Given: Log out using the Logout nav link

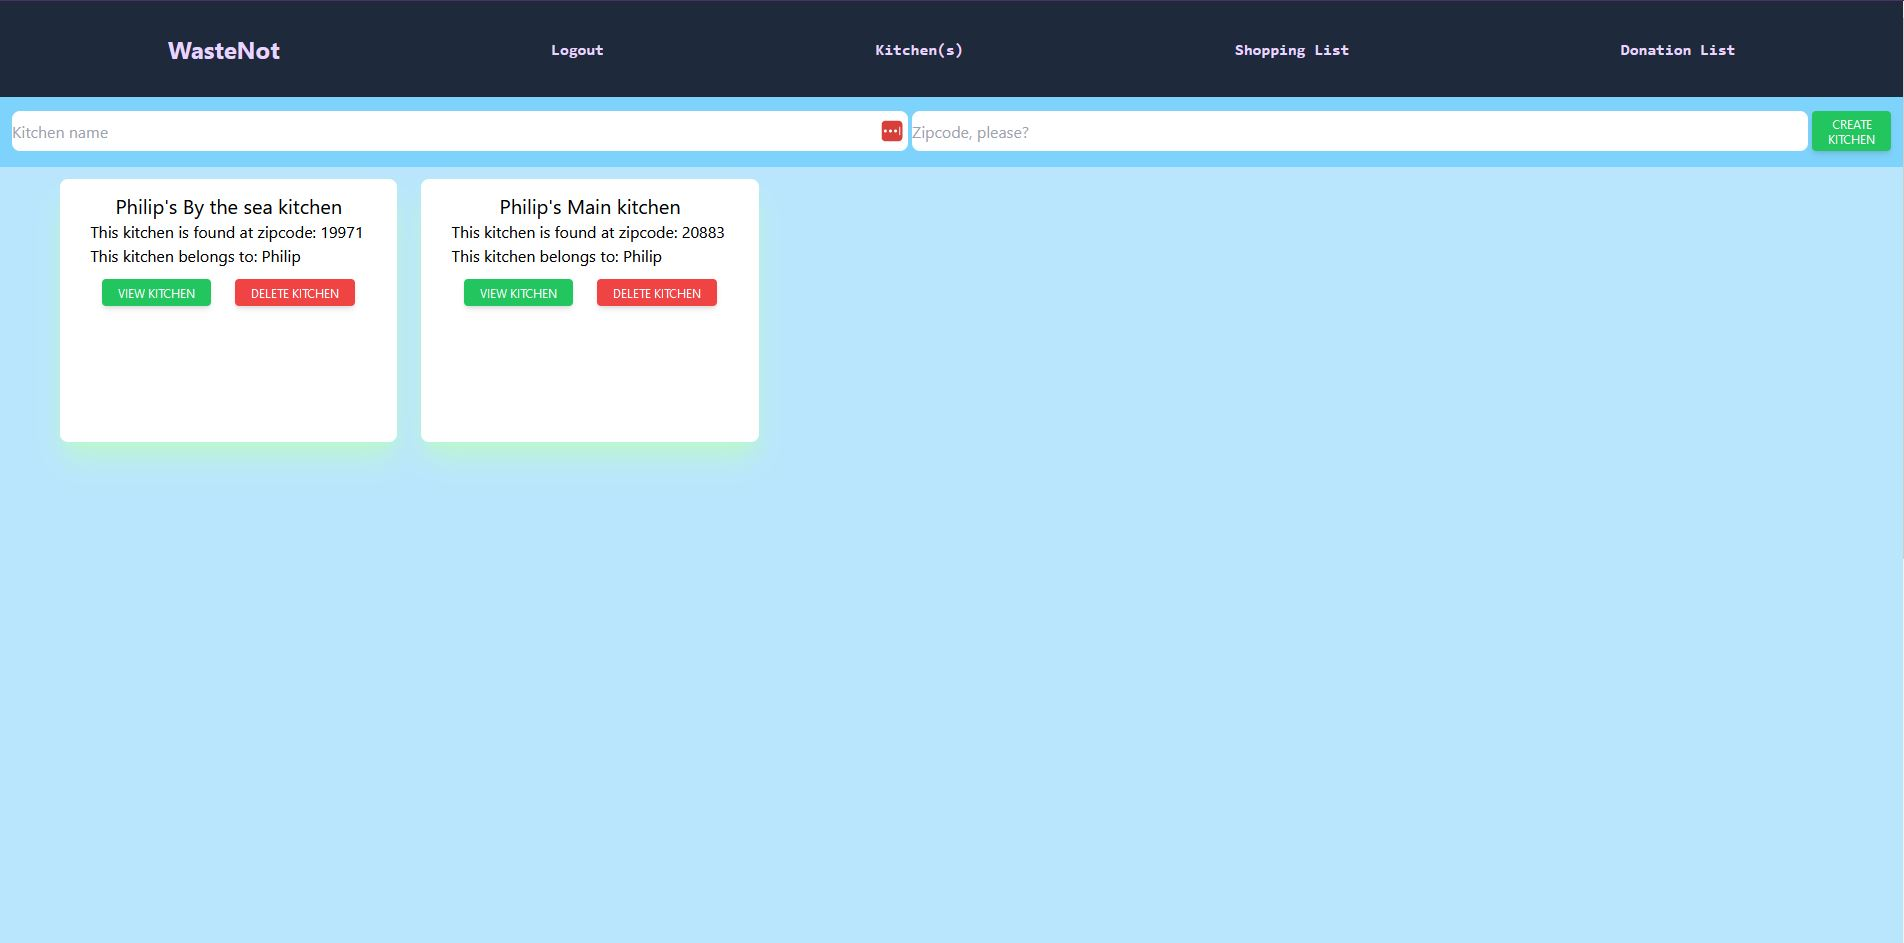Looking at the screenshot, I should coord(577,50).
